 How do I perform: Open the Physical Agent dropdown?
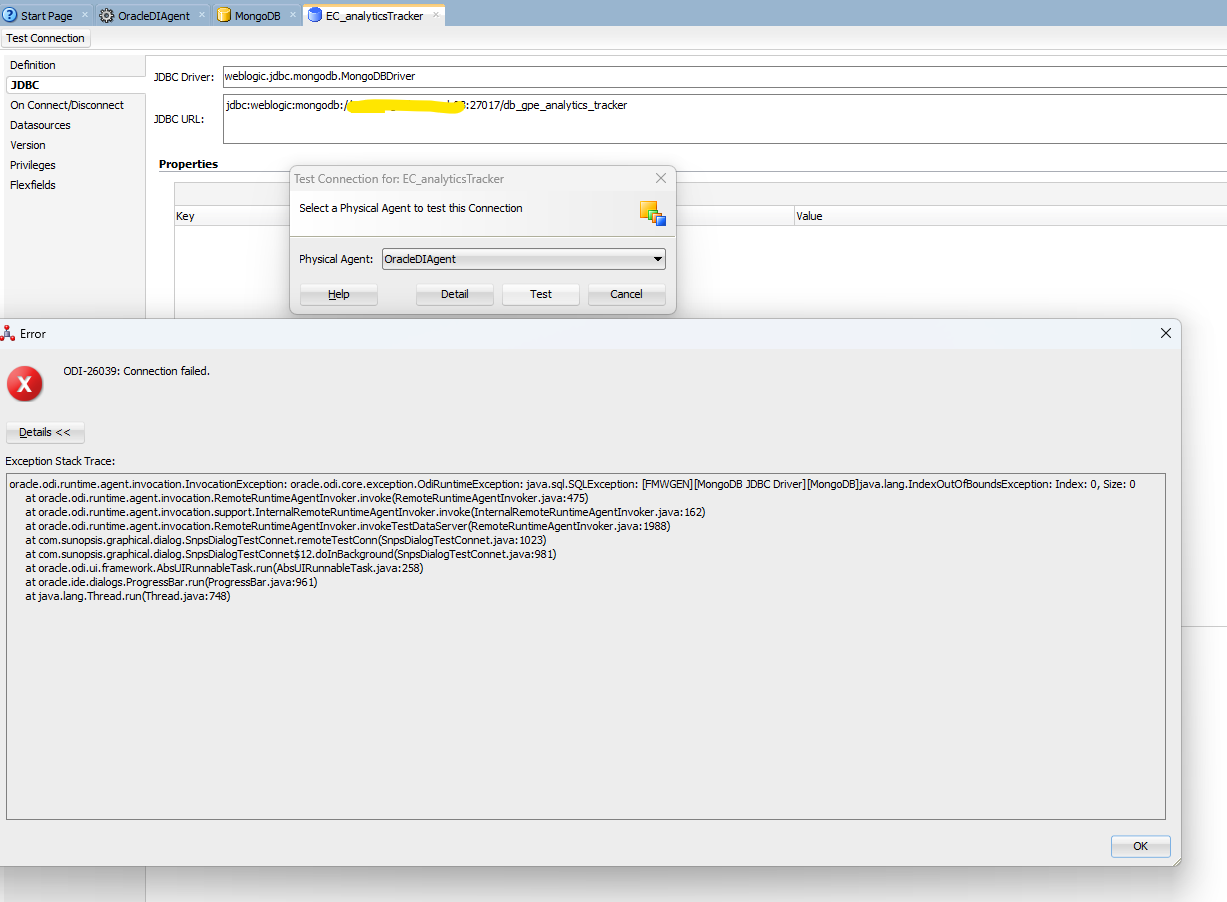pyautogui.click(x=657, y=260)
